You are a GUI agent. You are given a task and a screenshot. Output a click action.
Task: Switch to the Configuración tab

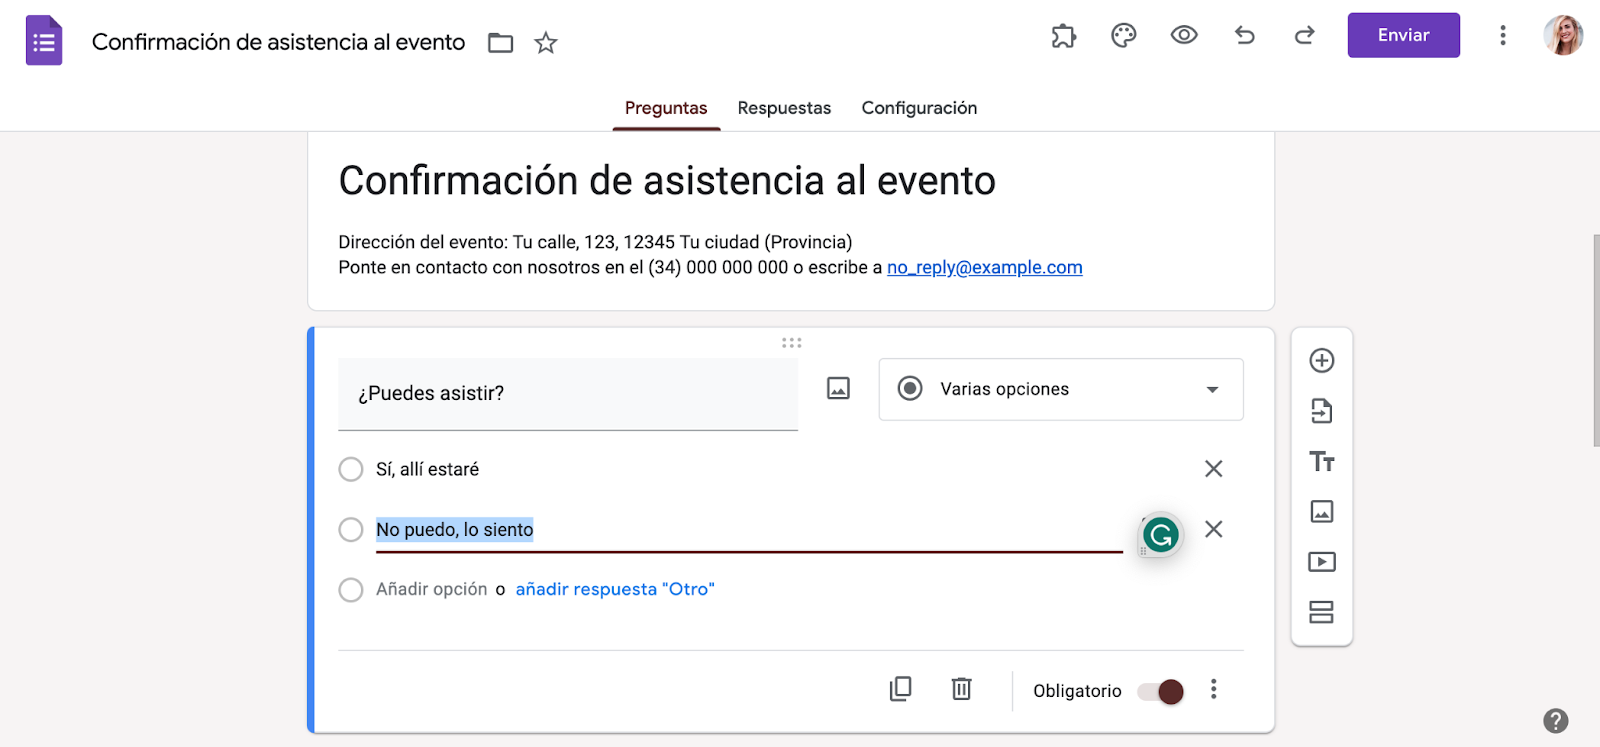[x=919, y=108]
